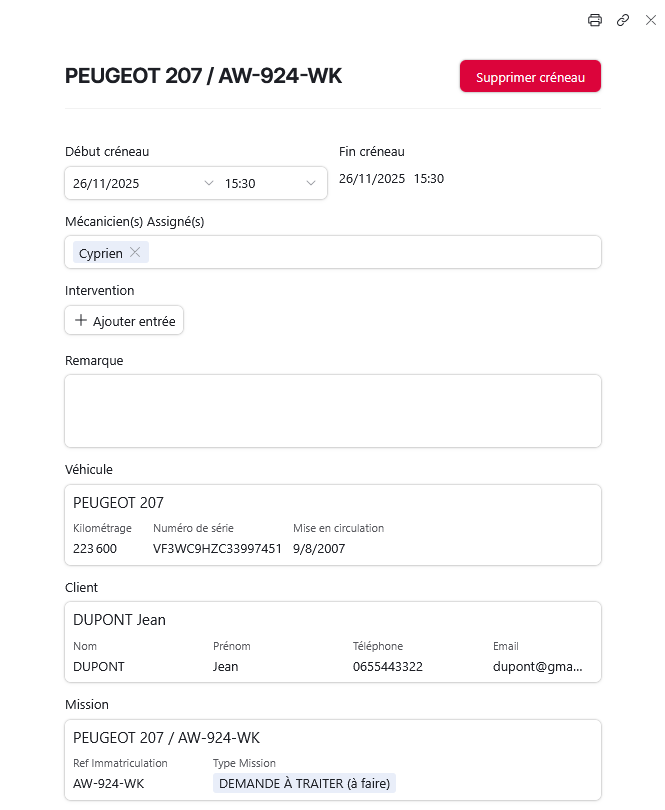The height and width of the screenshot is (810, 665).
Task: Click the client phone number 0655443322
Action: [x=388, y=666]
